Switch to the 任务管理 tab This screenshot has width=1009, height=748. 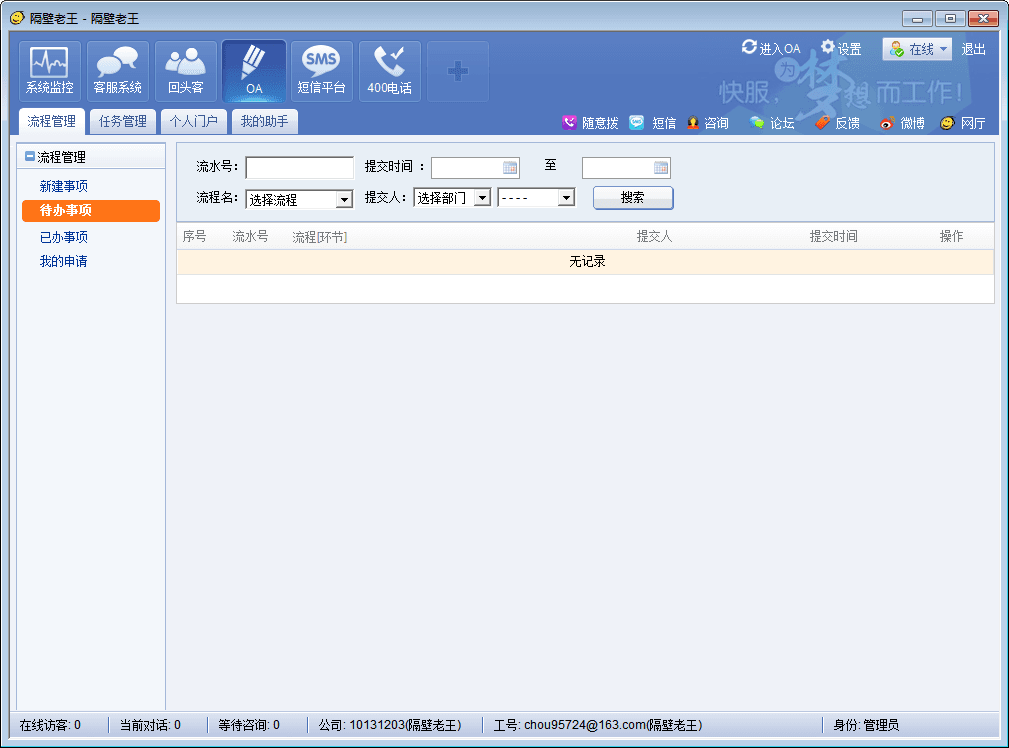pyautogui.click(x=125, y=121)
